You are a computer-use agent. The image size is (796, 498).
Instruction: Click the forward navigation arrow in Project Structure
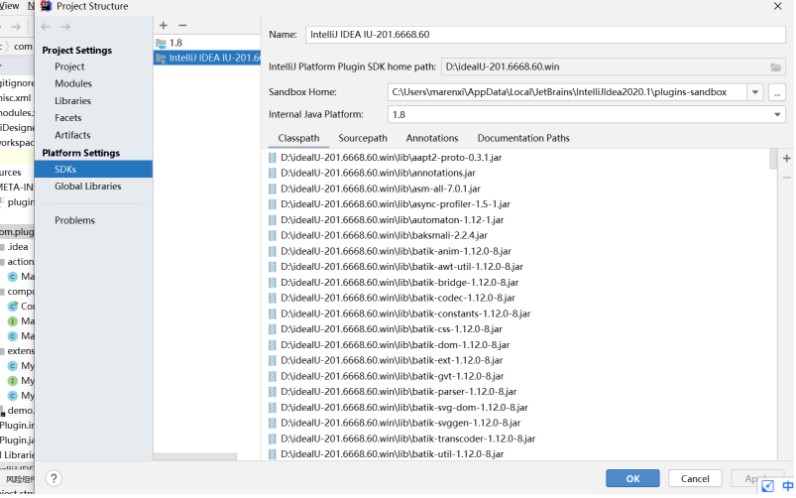coord(65,27)
